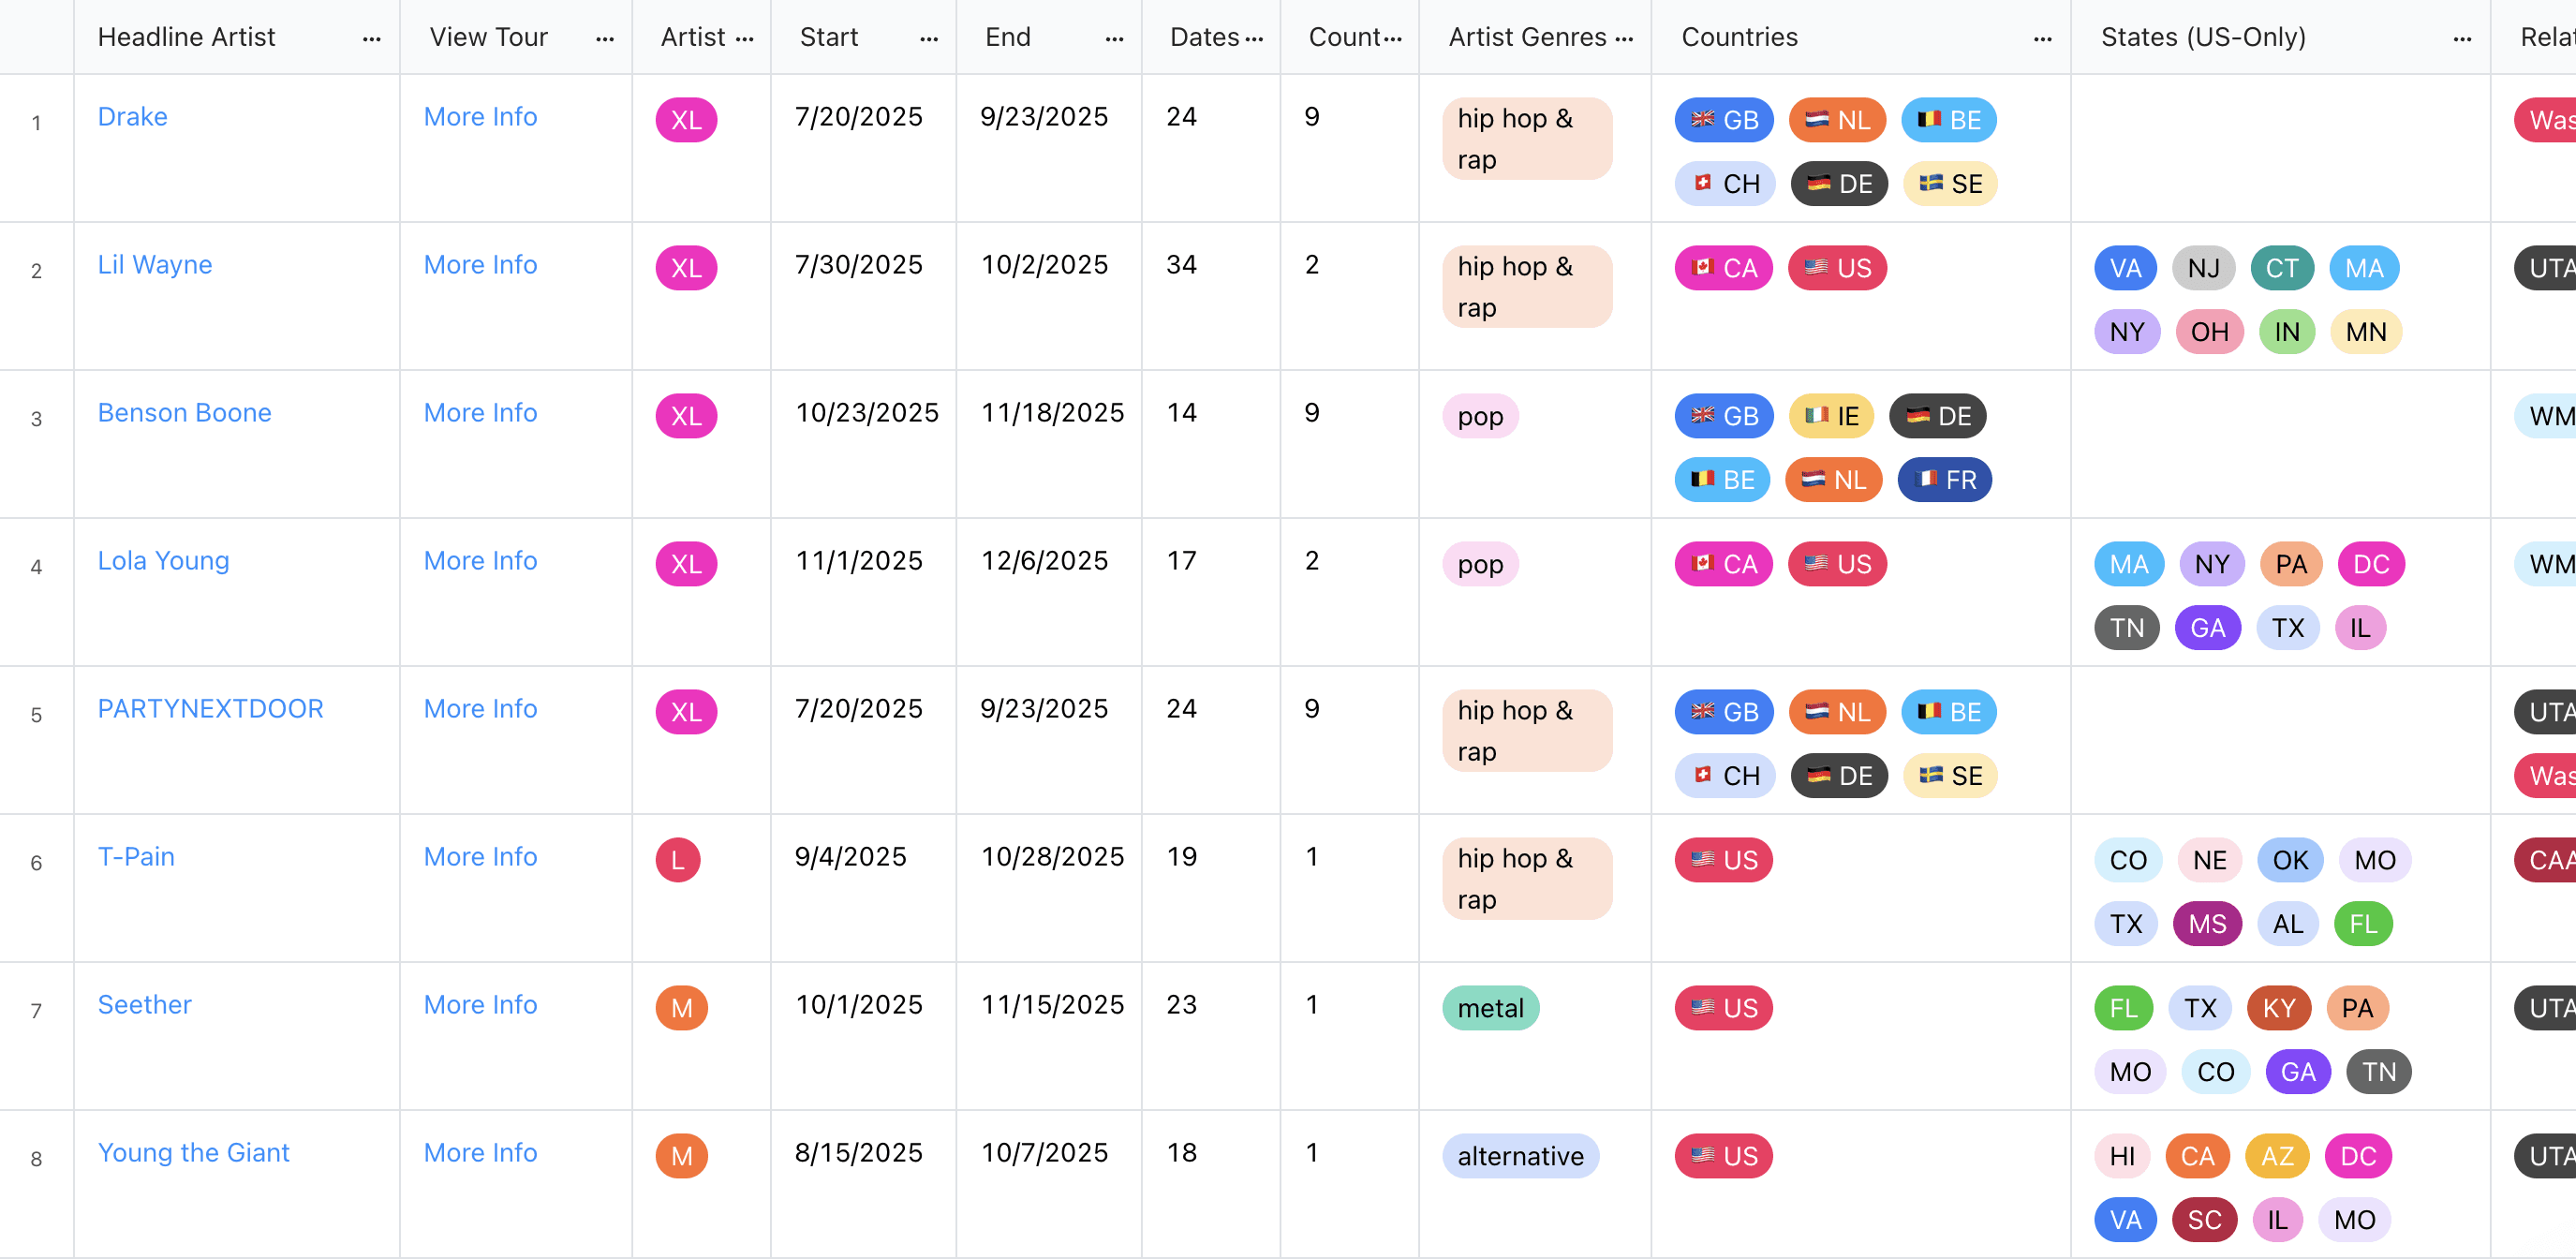
Task: Open the Count column options menu
Action: pos(1392,38)
